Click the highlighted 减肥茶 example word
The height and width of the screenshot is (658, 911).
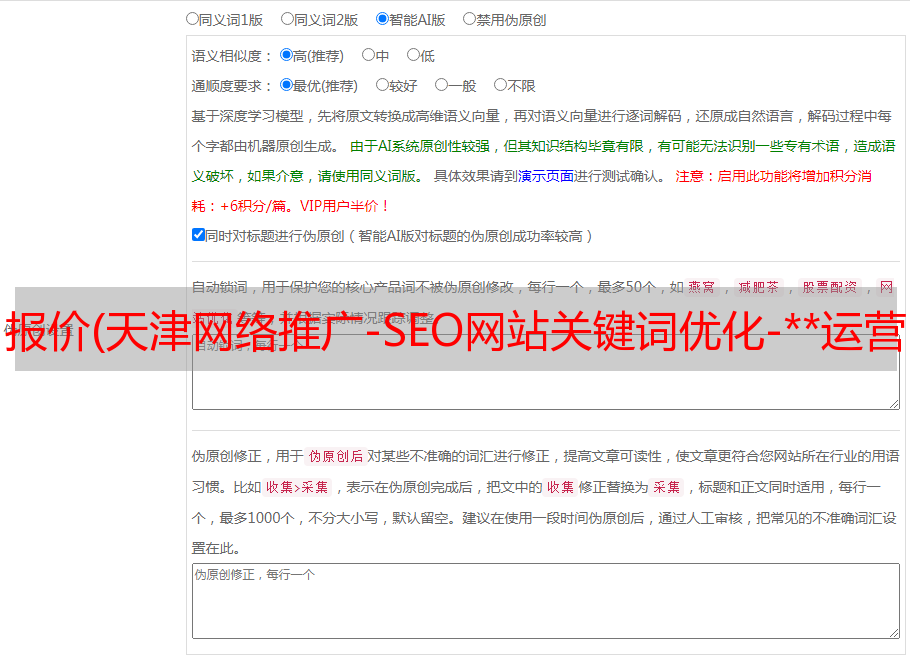click(758, 287)
